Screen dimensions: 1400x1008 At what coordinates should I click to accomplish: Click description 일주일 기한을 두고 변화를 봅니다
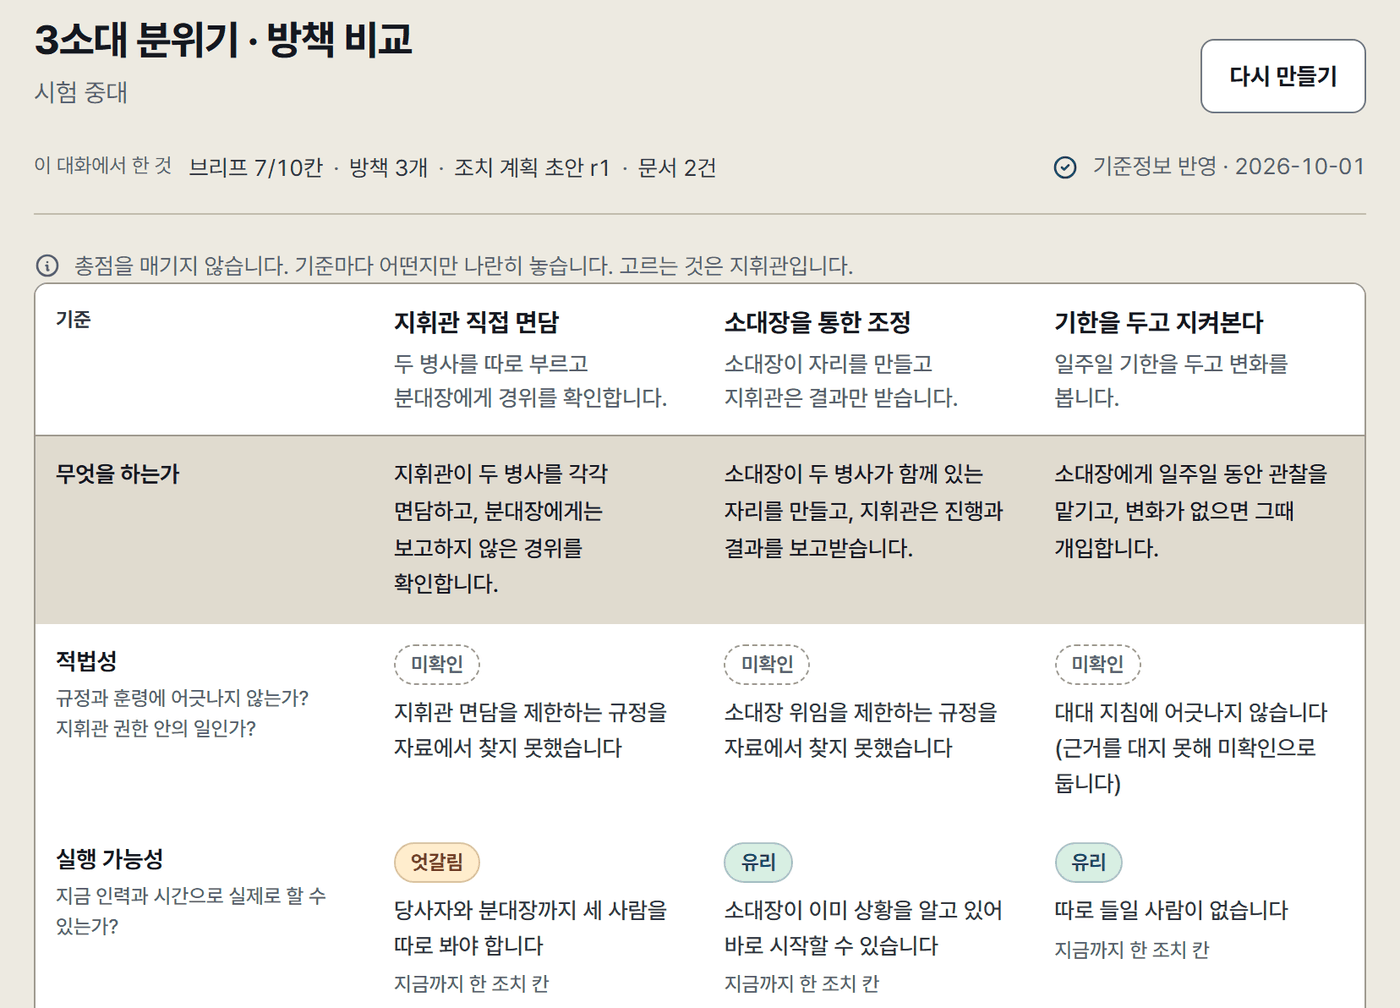pyautogui.click(x=1171, y=380)
